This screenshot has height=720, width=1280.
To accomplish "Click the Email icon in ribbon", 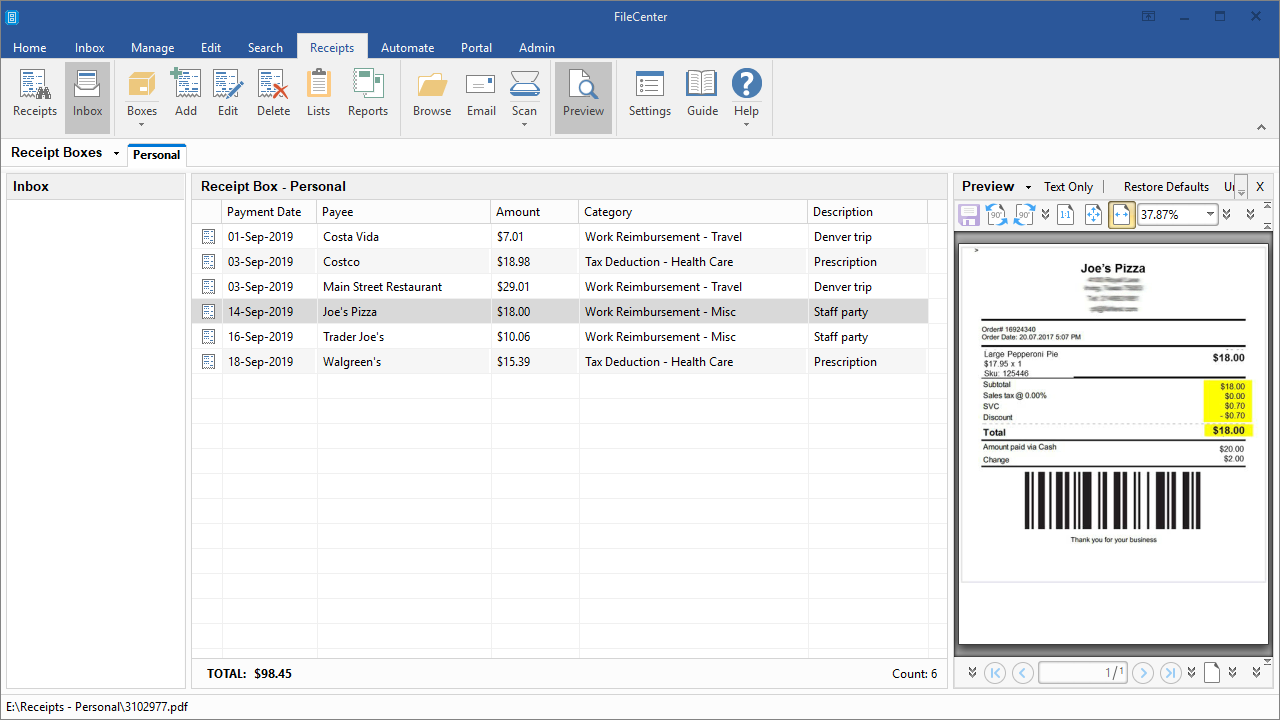I will click(481, 94).
